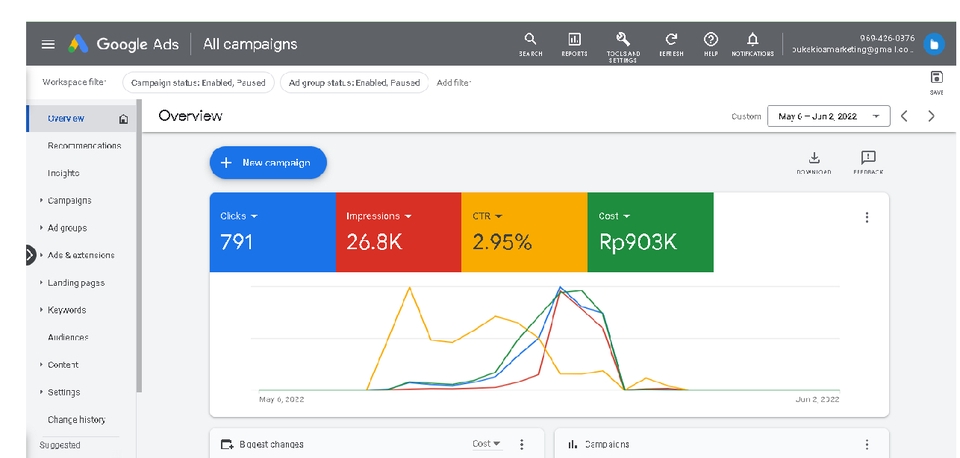960x458 pixels.
Task: Open Campaigns card three-dot menu
Action: coord(866,445)
